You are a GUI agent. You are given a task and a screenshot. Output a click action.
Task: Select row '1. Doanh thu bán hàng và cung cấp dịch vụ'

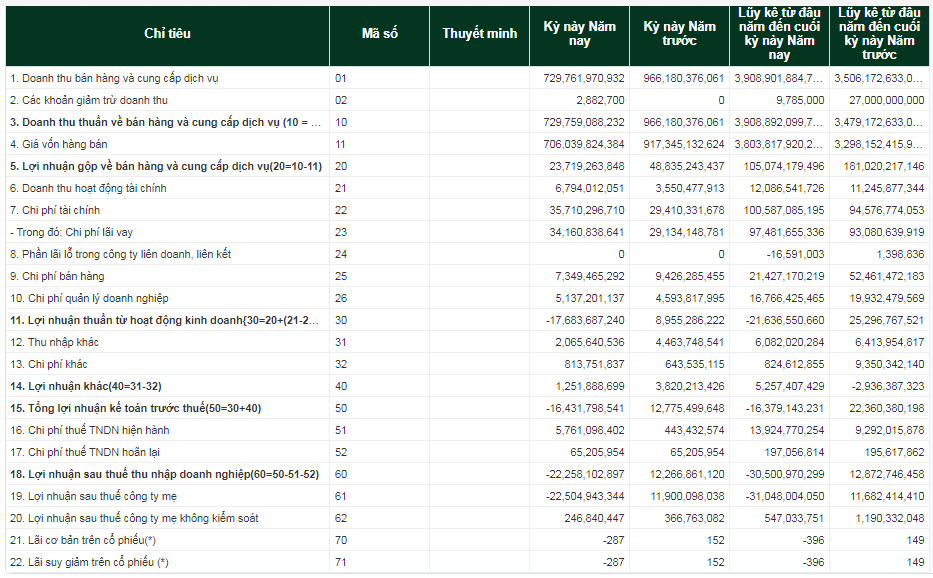click(x=467, y=78)
